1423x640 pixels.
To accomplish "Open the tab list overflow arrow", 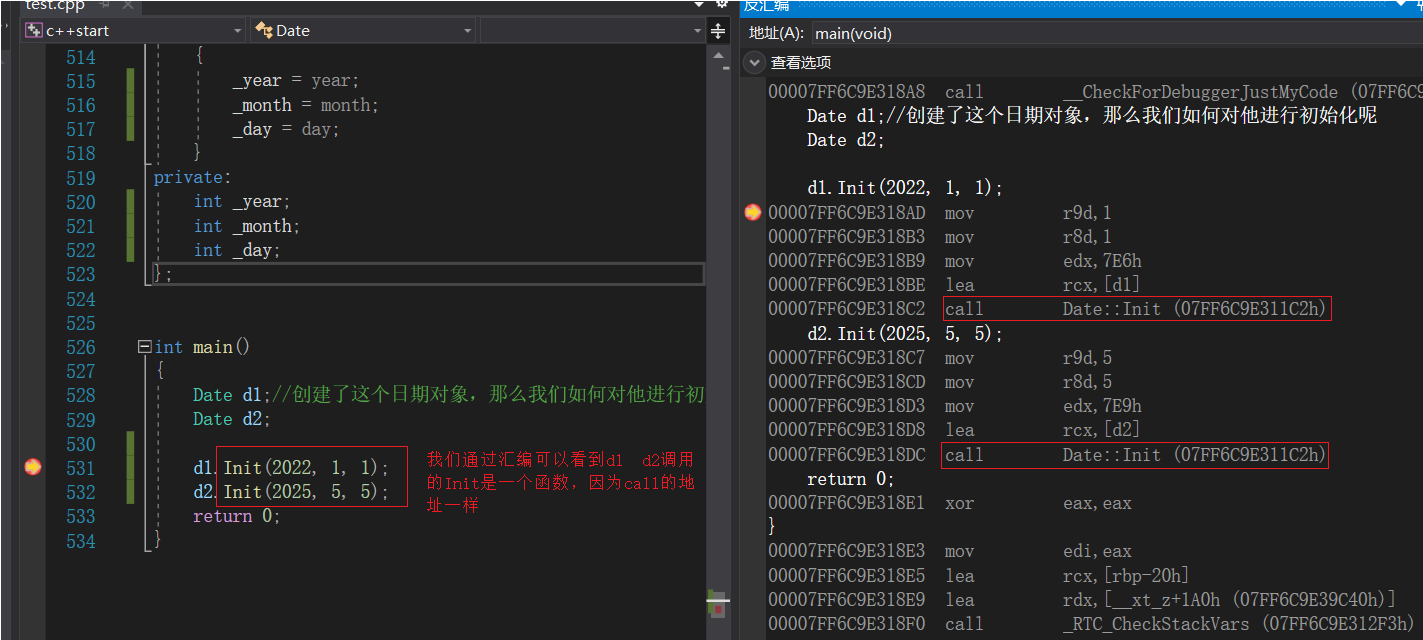I will 696,5.
